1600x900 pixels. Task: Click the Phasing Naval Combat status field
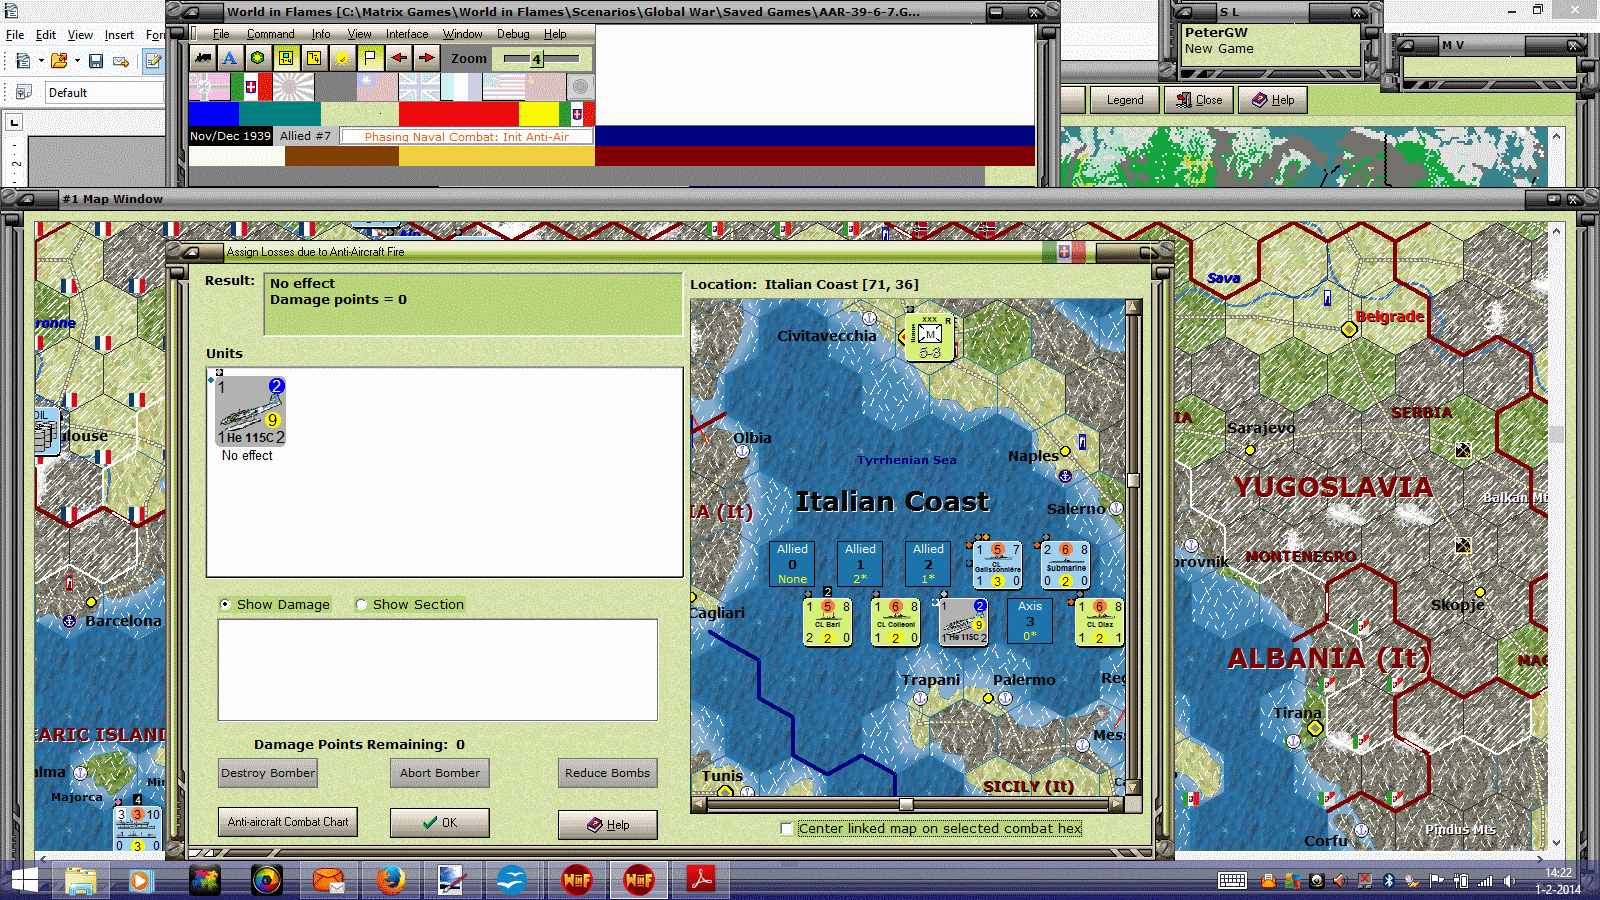pos(466,136)
